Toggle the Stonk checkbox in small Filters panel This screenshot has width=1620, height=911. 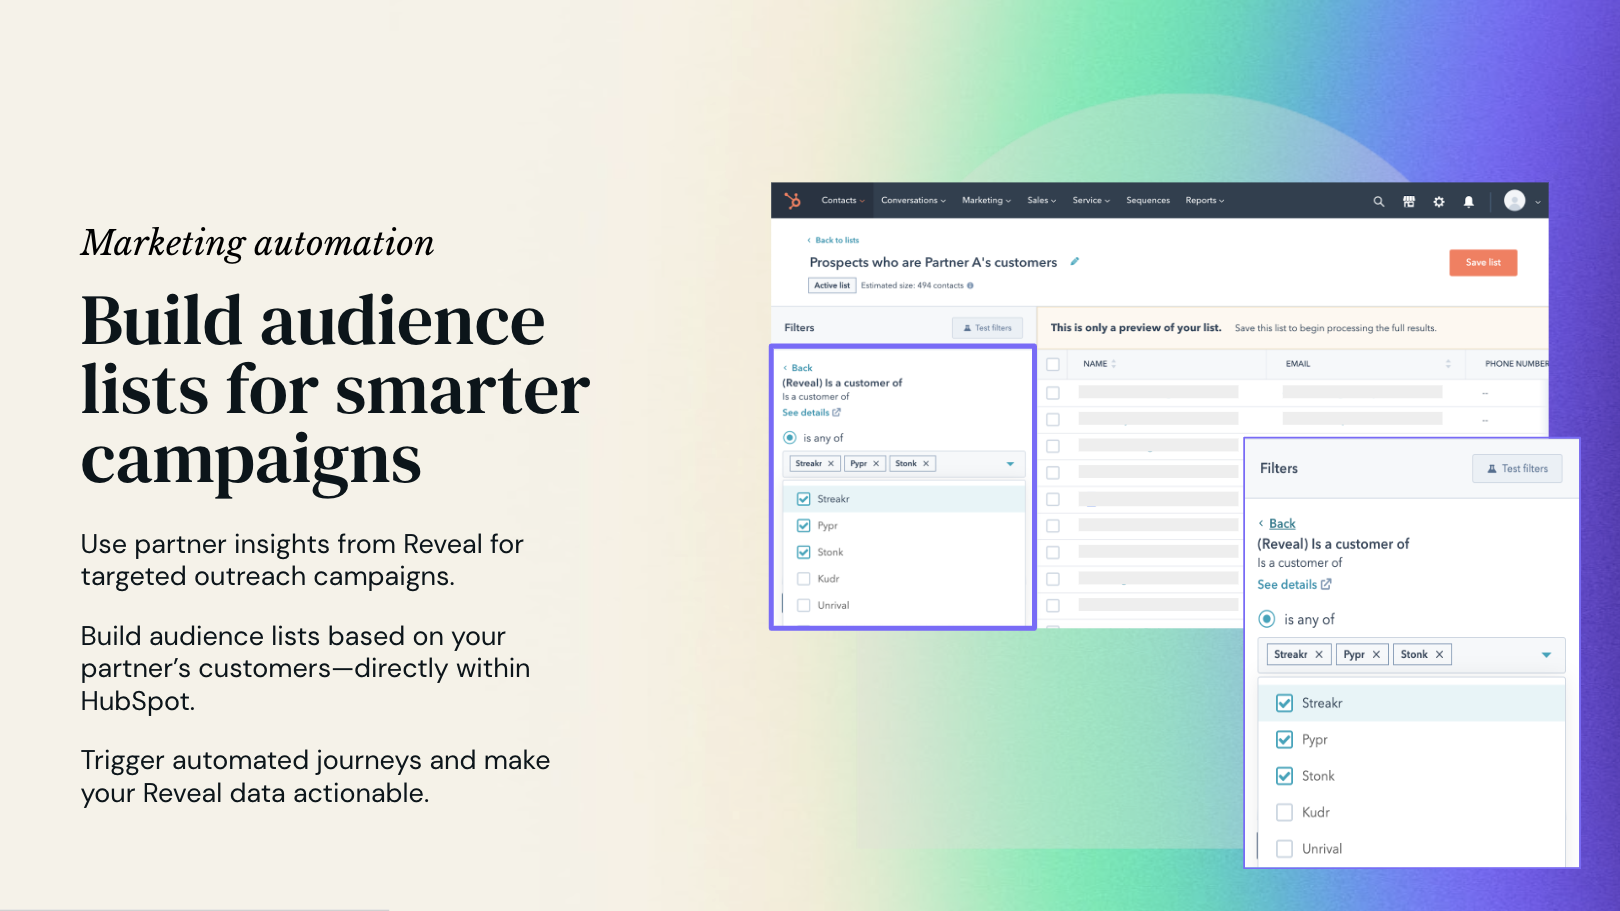click(x=804, y=552)
